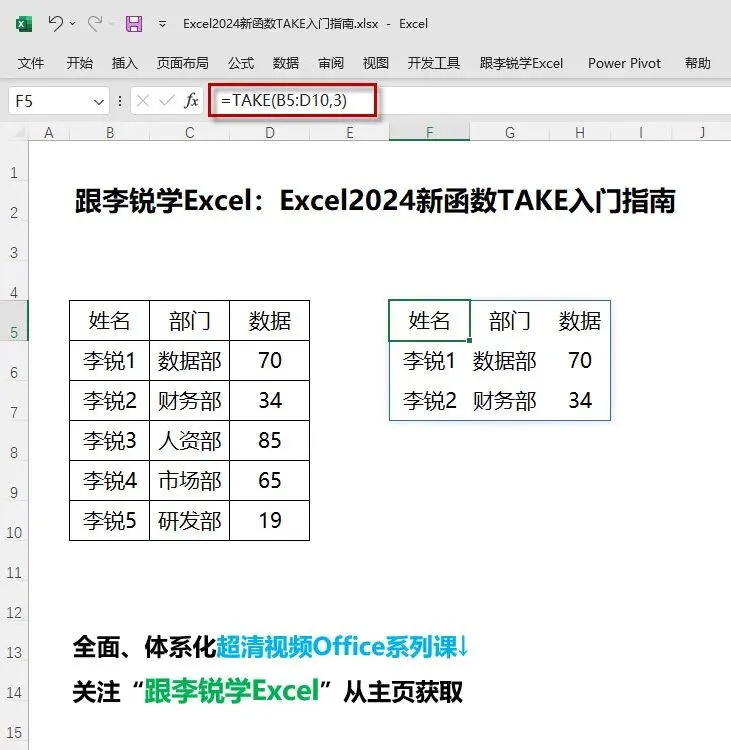Click cell 李锐3 in the source table

pyautogui.click(x=110, y=441)
